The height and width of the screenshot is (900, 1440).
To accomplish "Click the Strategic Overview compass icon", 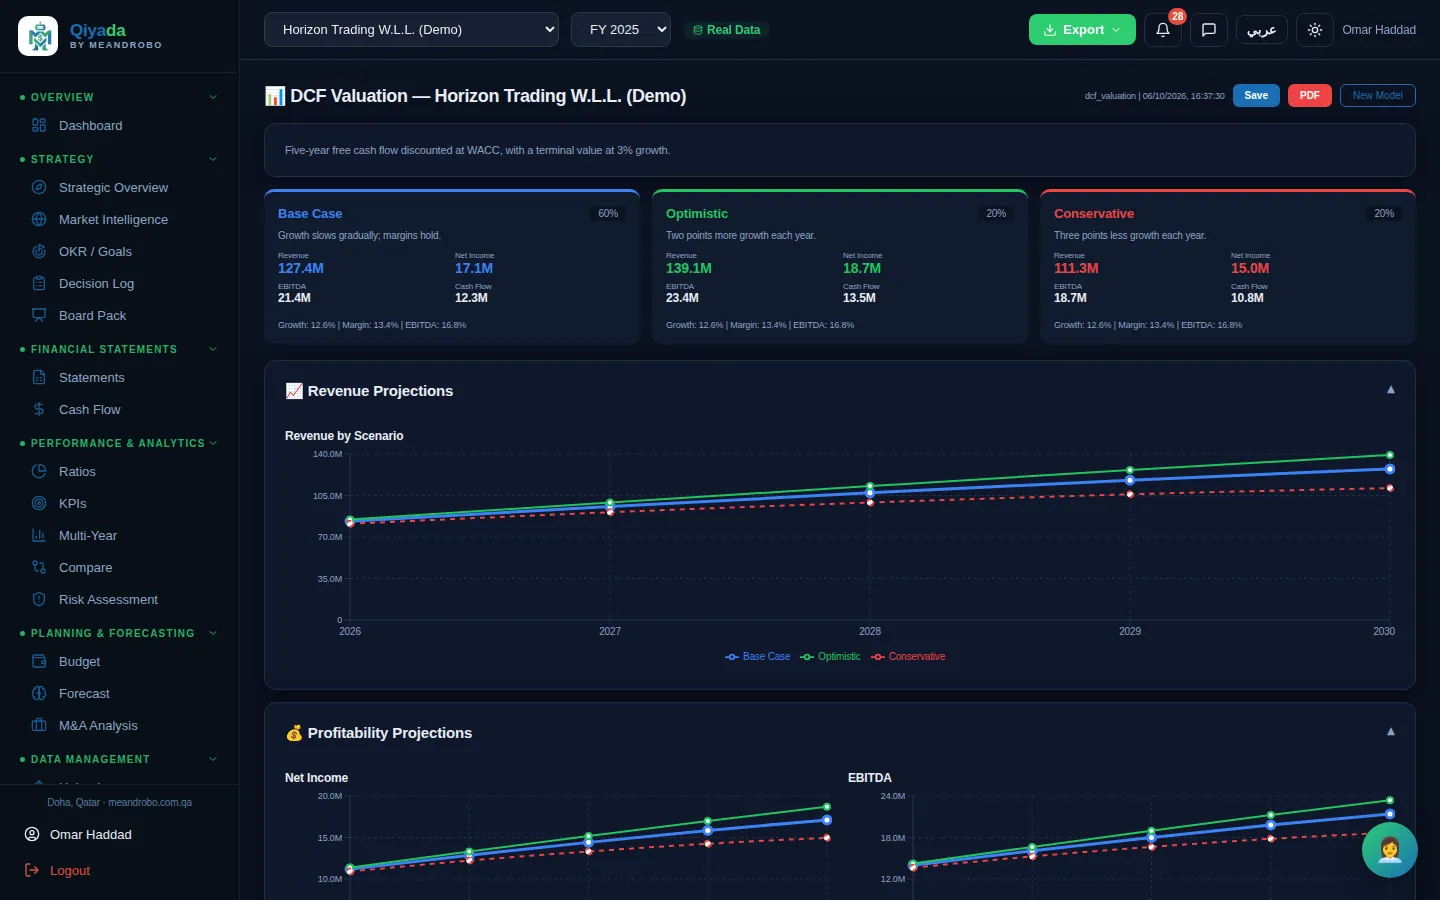I will pos(39,187).
